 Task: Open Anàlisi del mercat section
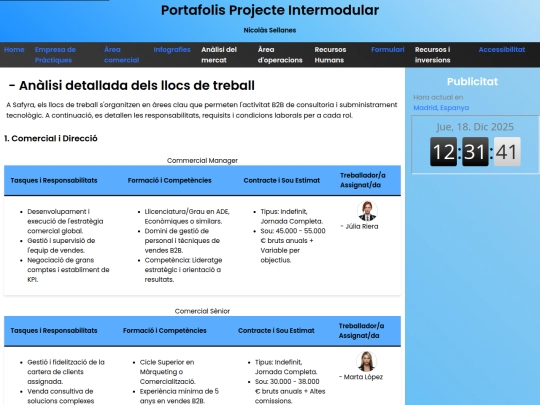(219, 55)
